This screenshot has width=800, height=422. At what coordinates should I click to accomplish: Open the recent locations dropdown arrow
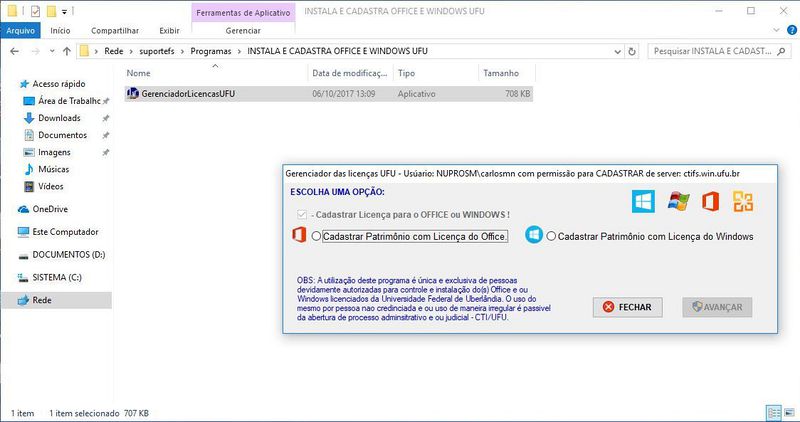(x=52, y=51)
